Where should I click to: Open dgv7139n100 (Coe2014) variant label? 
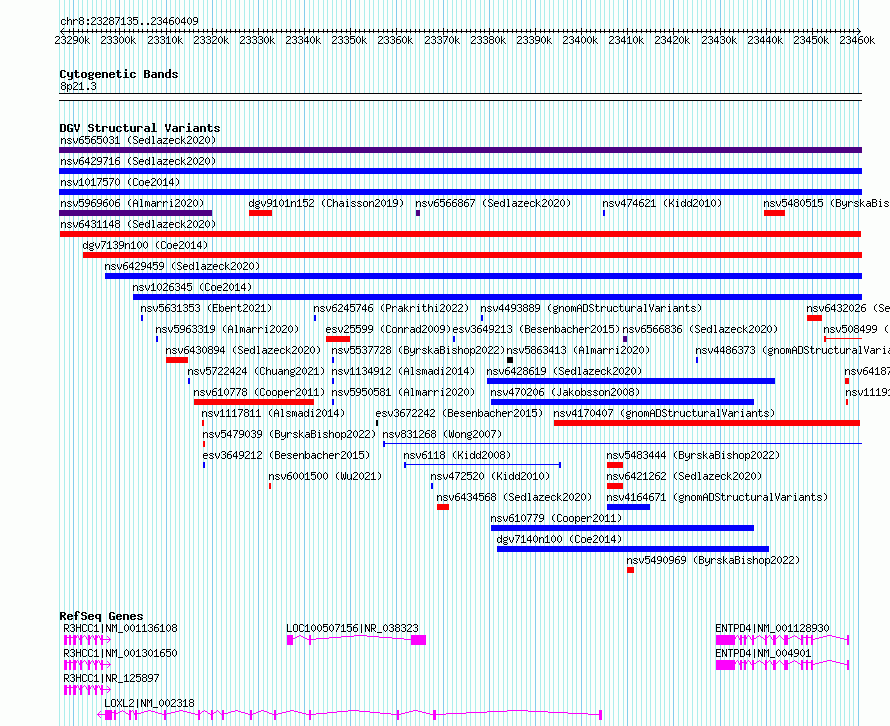point(145,245)
